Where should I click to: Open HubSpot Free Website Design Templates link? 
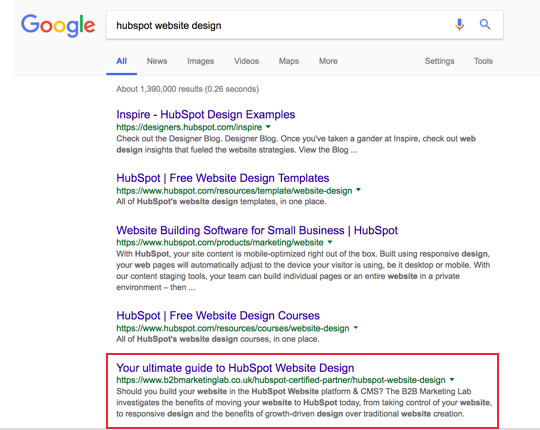point(222,178)
